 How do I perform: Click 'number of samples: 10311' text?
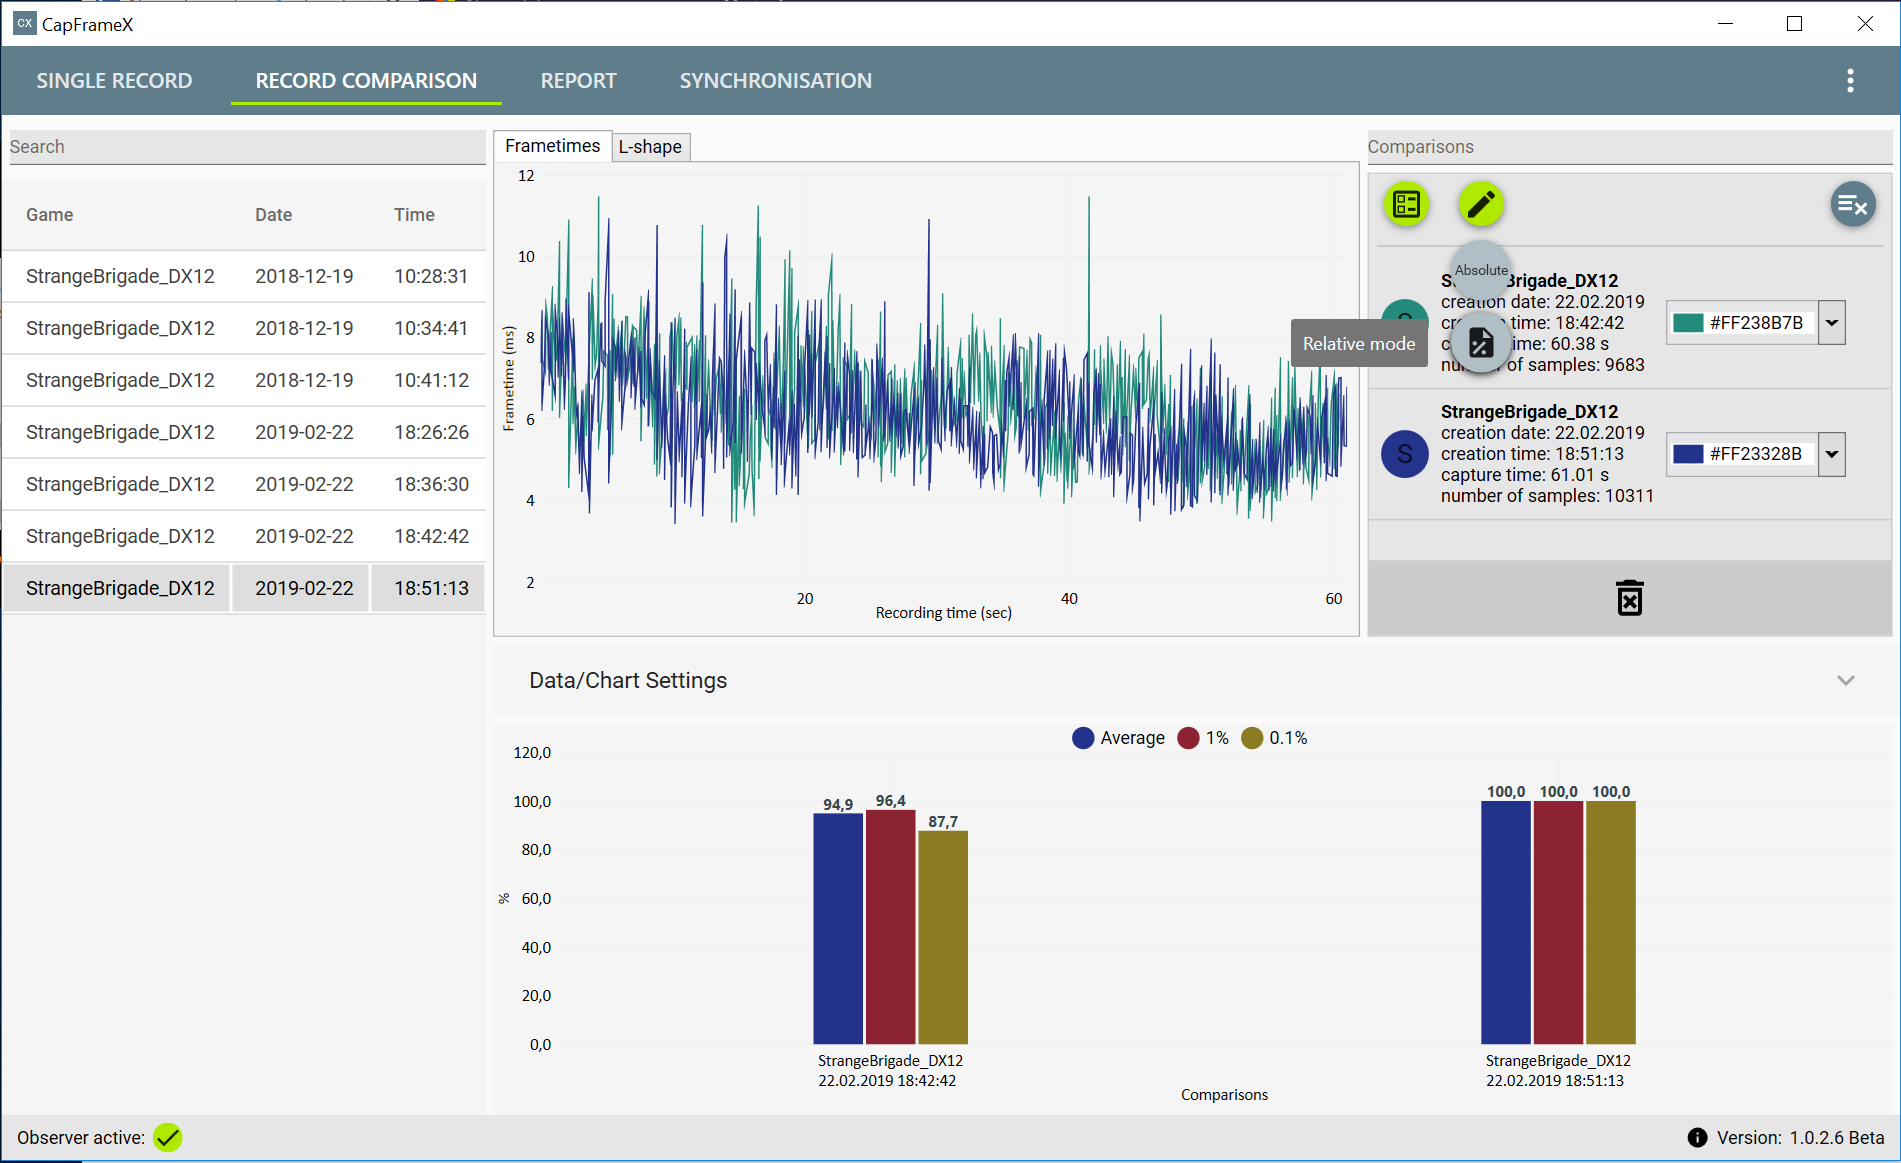[1547, 496]
